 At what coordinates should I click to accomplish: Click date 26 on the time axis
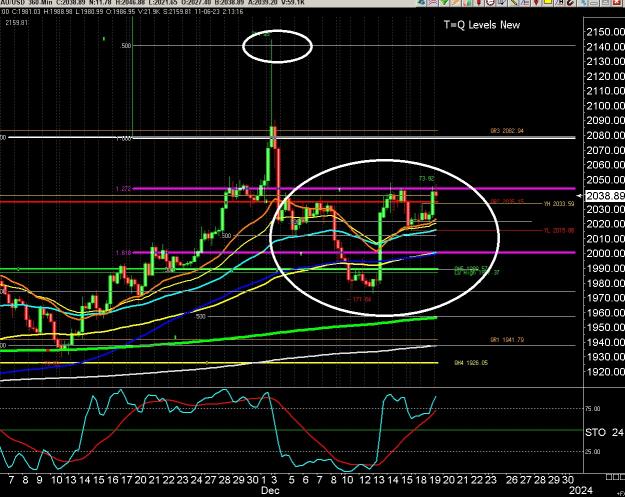coord(512,480)
